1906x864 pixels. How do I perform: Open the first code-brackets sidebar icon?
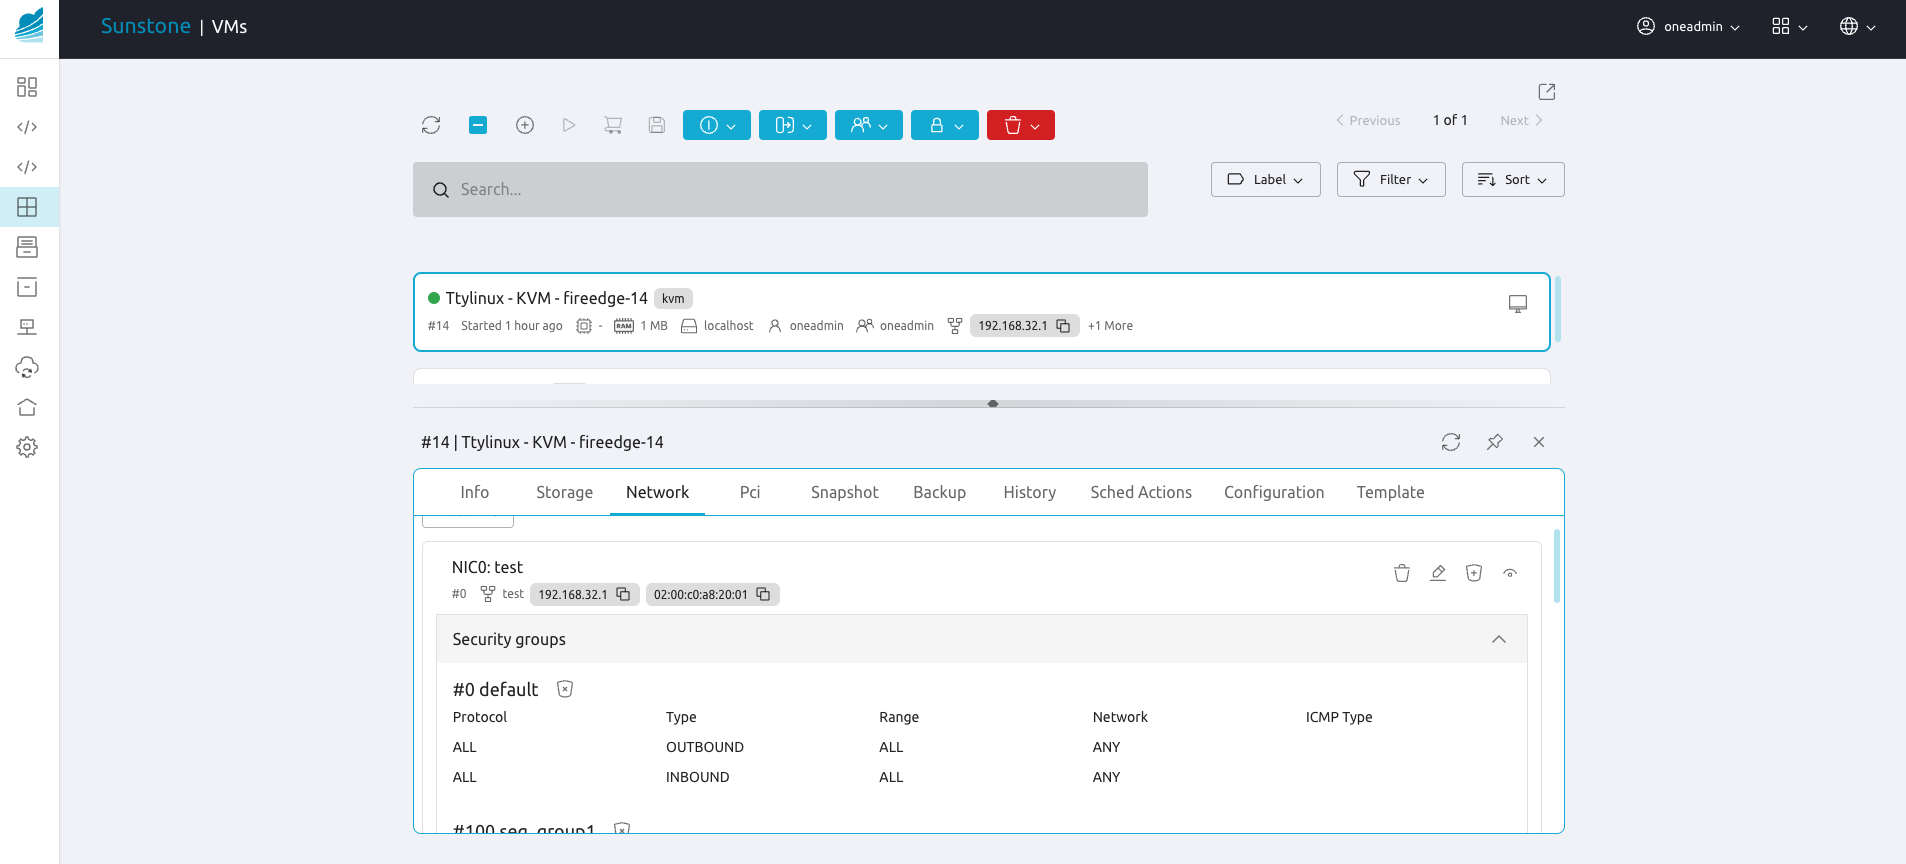27,127
